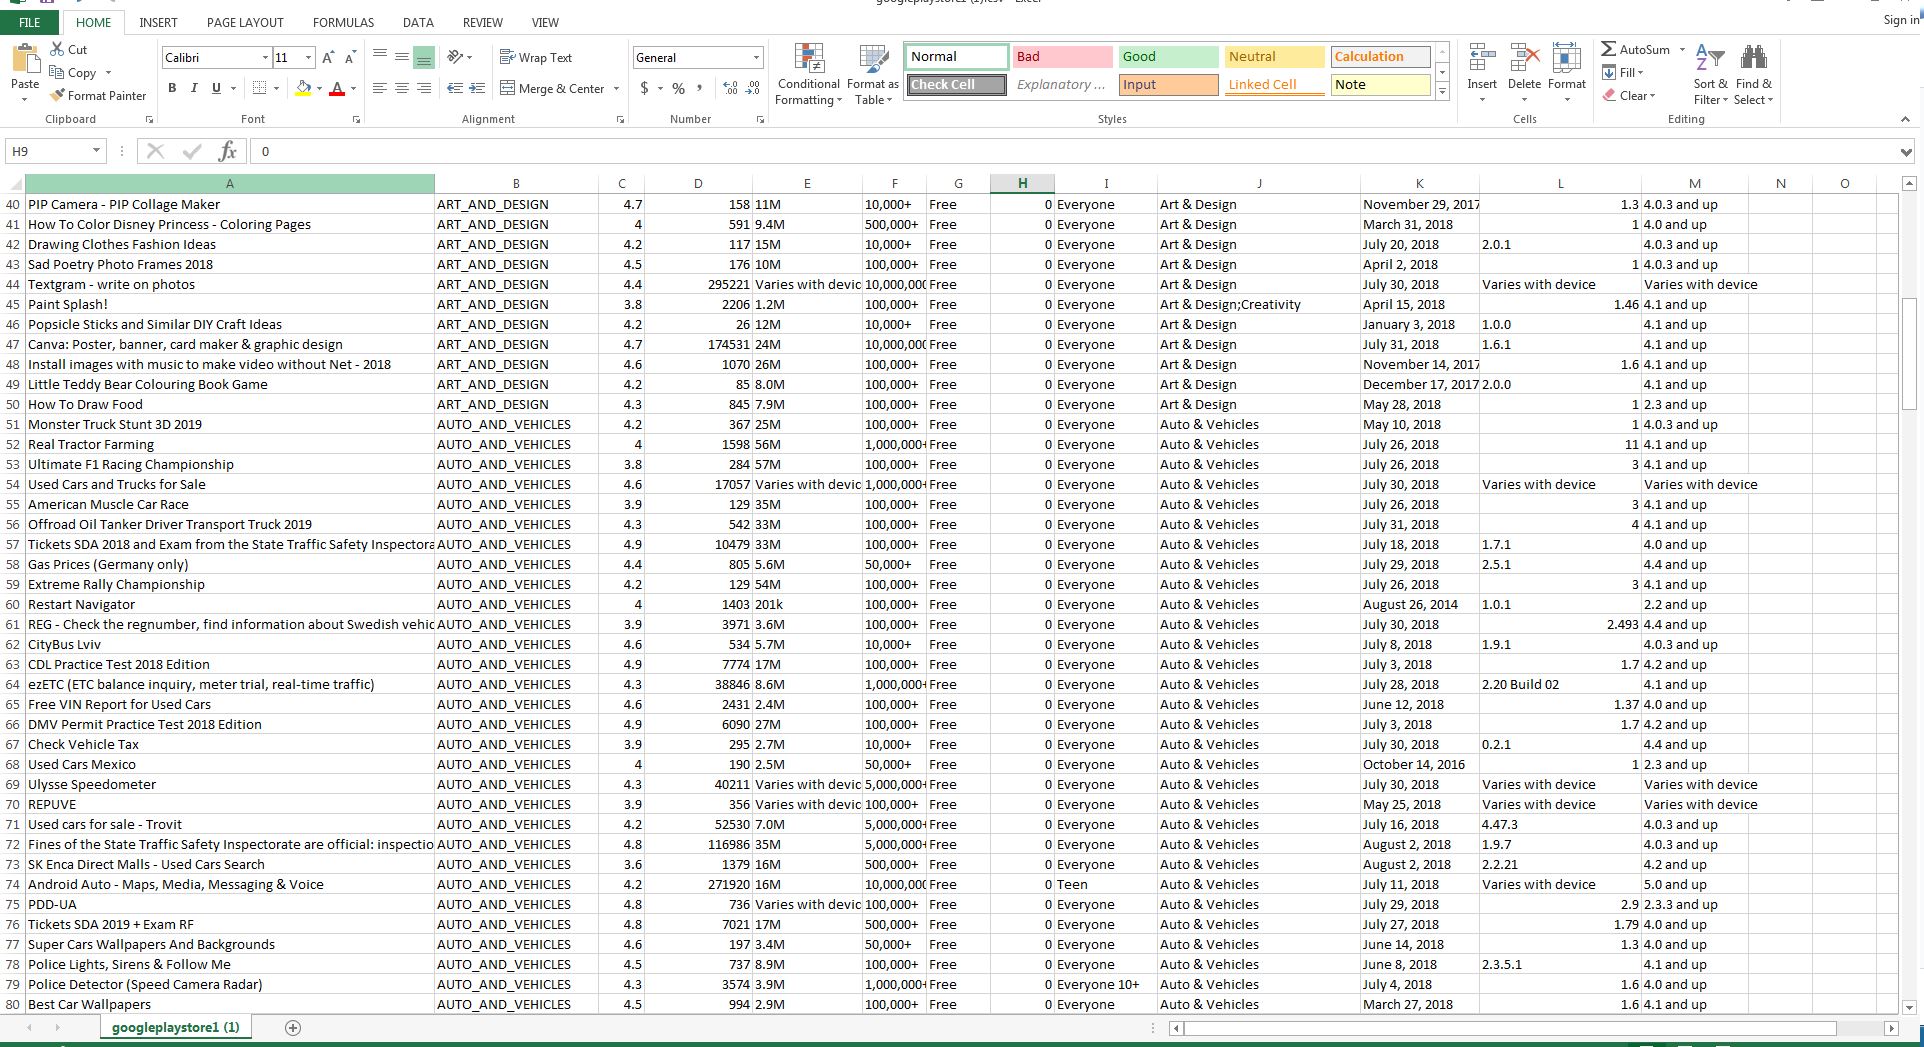This screenshot has height=1047, width=1924.
Task: Switch to the VIEW tab
Action: click(545, 22)
